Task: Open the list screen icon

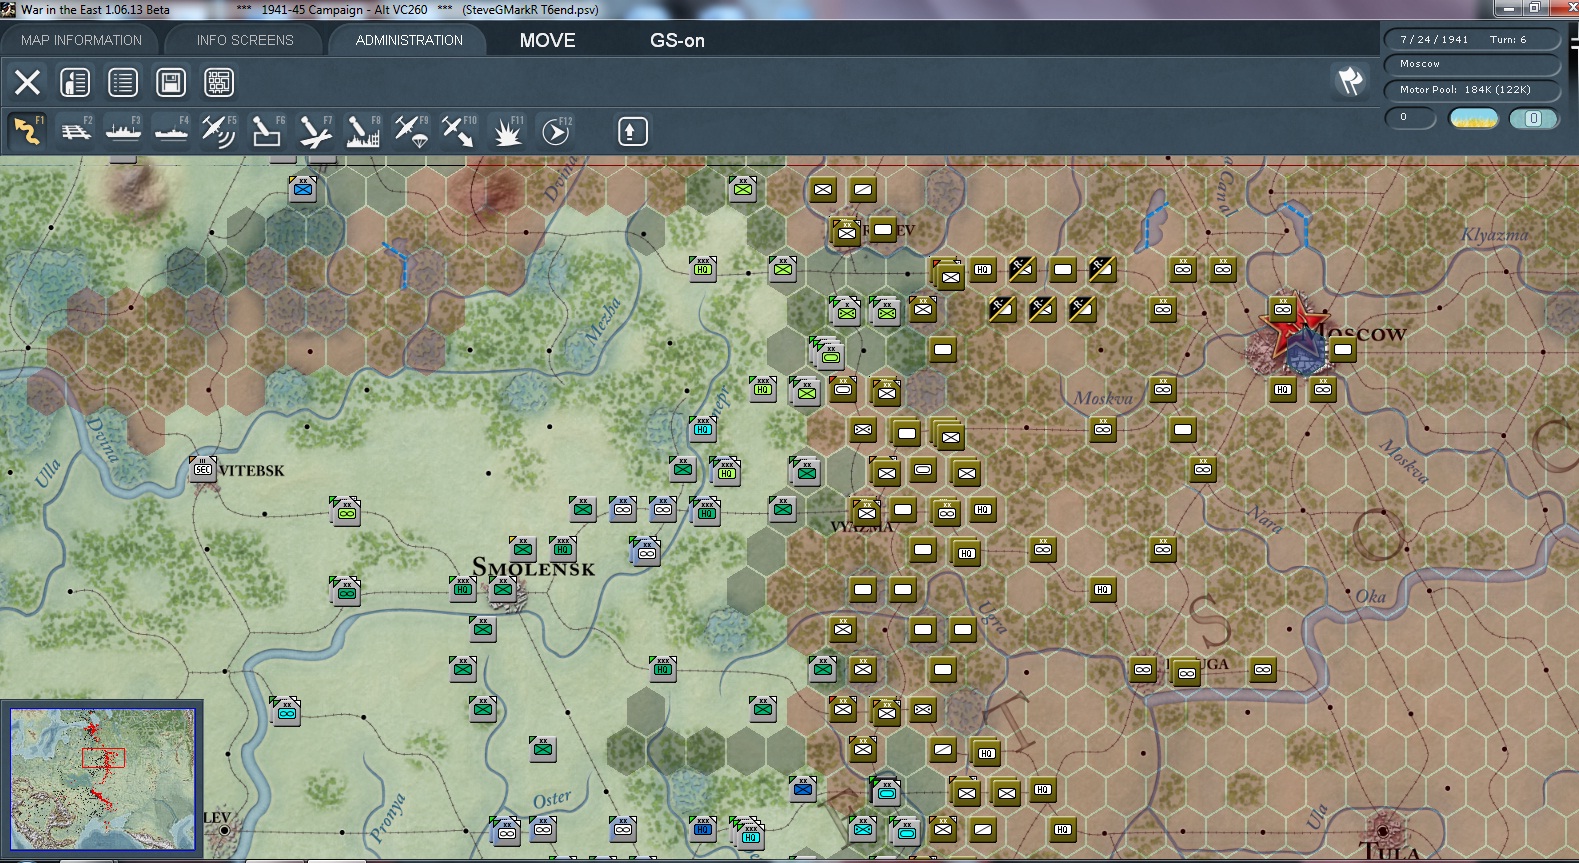Action: tap(123, 82)
